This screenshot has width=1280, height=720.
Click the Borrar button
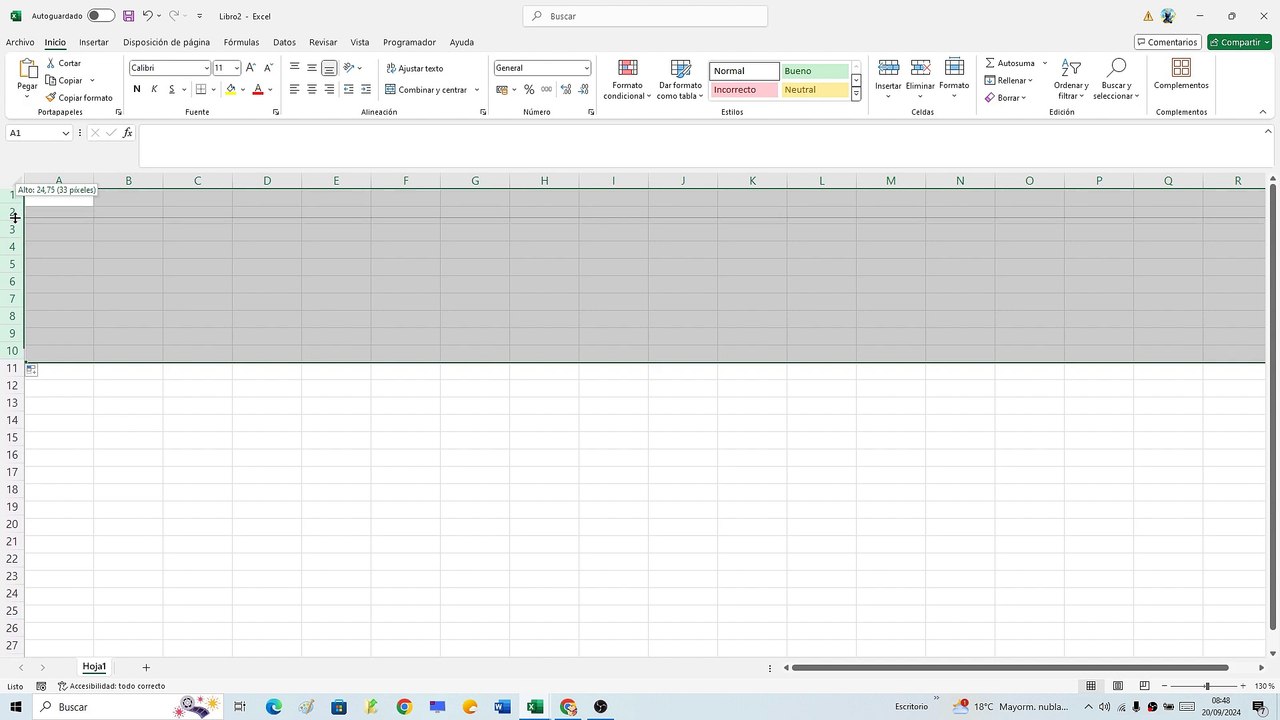tap(1006, 98)
